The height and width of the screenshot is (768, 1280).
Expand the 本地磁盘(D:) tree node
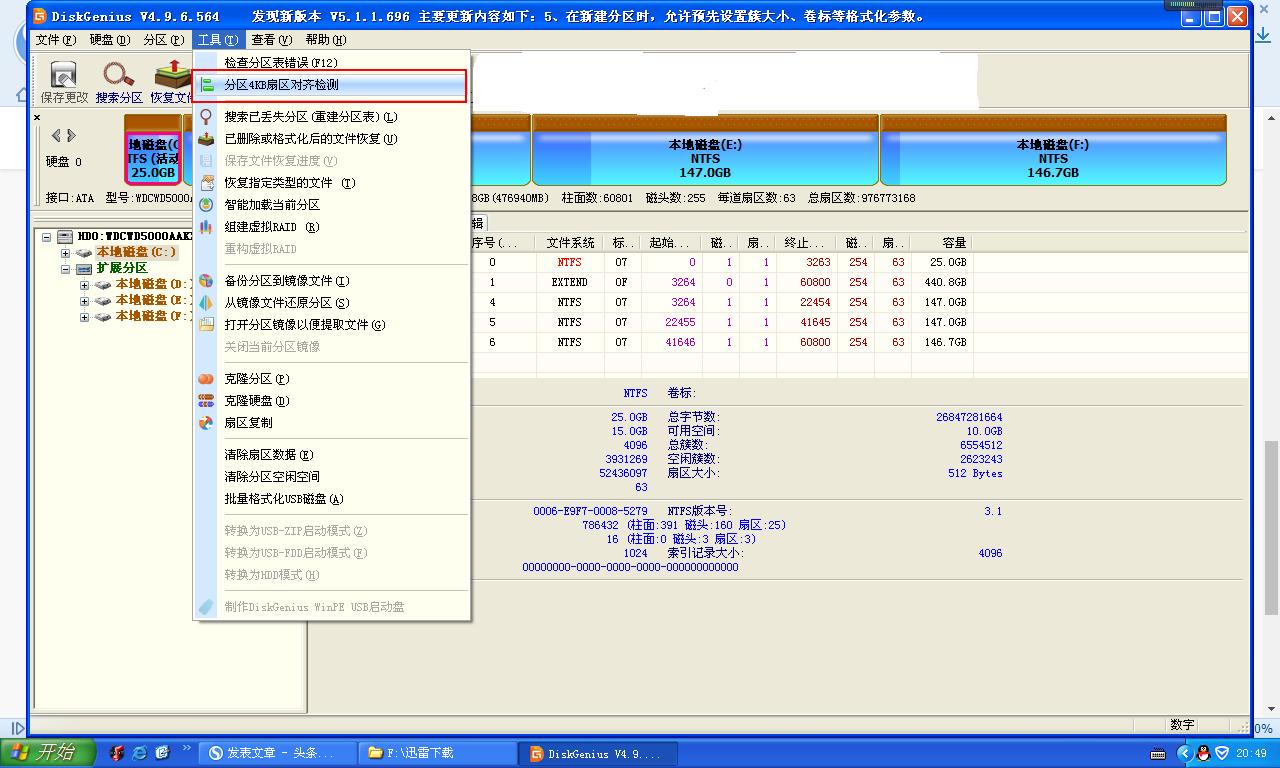[85, 285]
